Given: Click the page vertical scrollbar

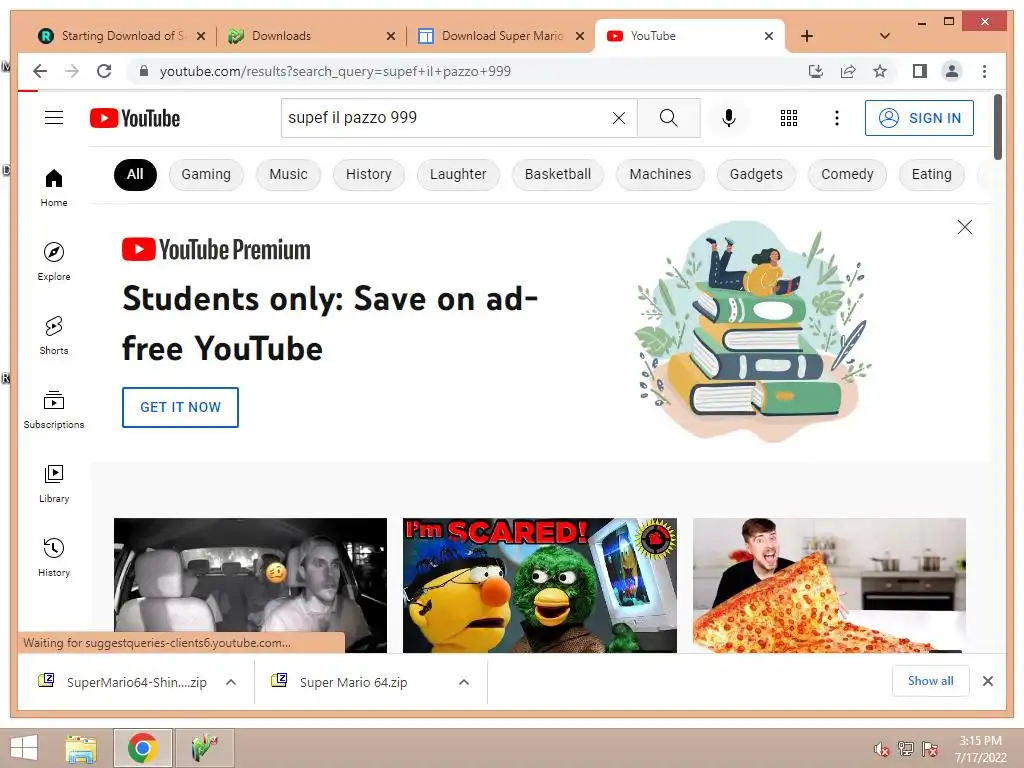Looking at the screenshot, I should 997,127.
